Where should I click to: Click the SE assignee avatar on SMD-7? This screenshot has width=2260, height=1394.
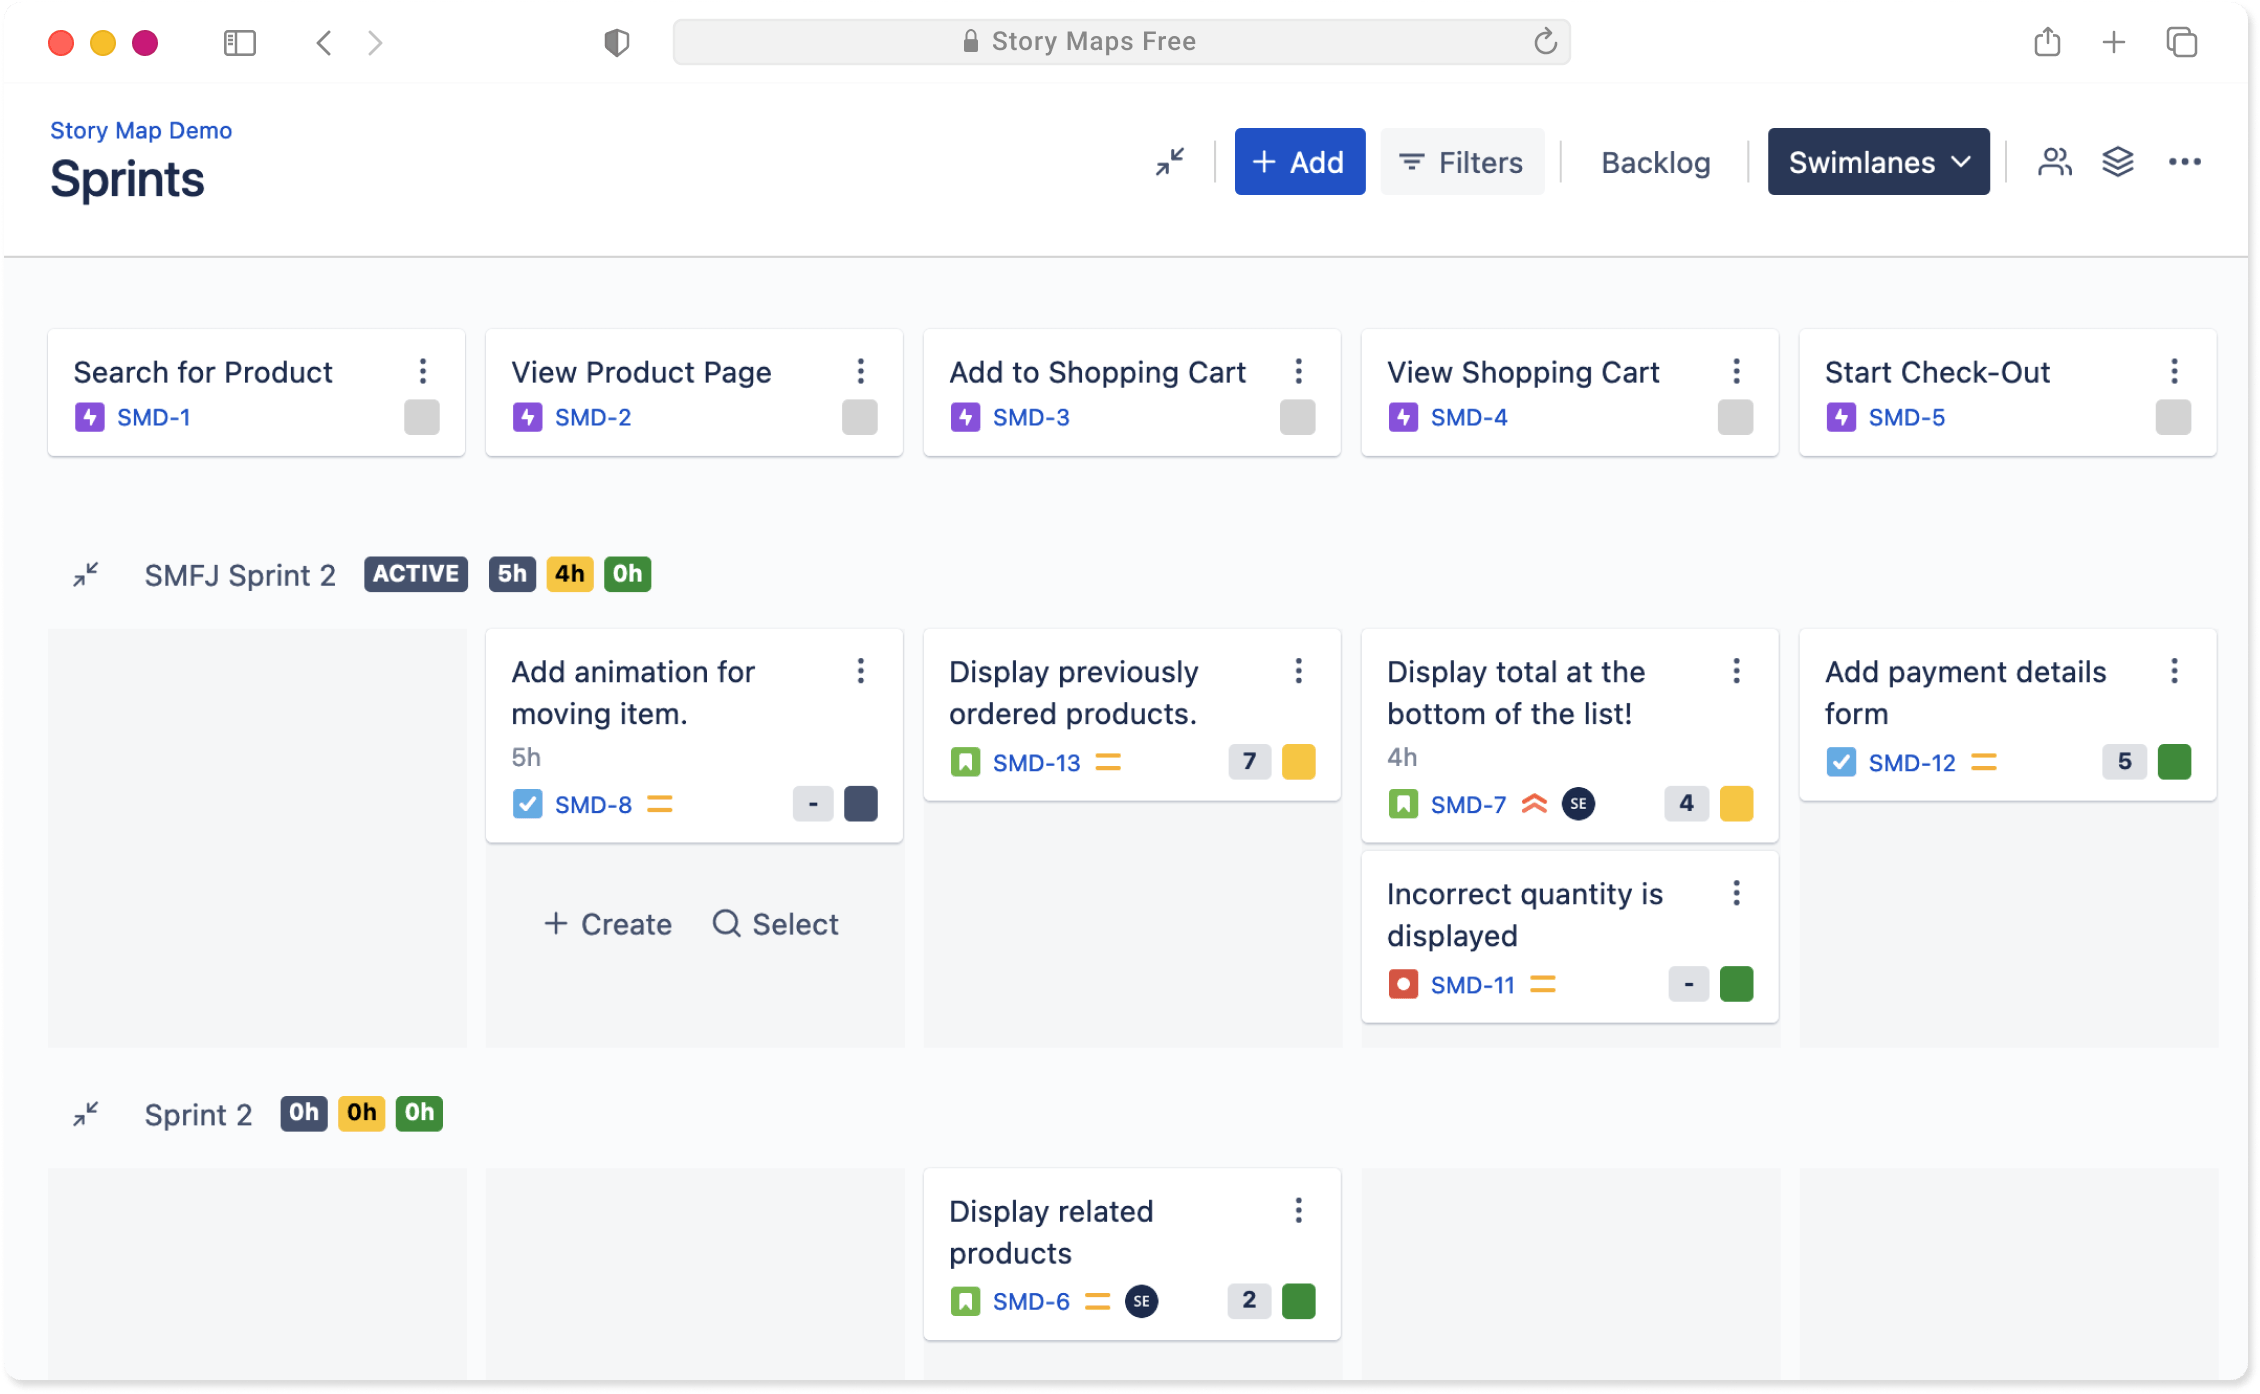[1578, 804]
